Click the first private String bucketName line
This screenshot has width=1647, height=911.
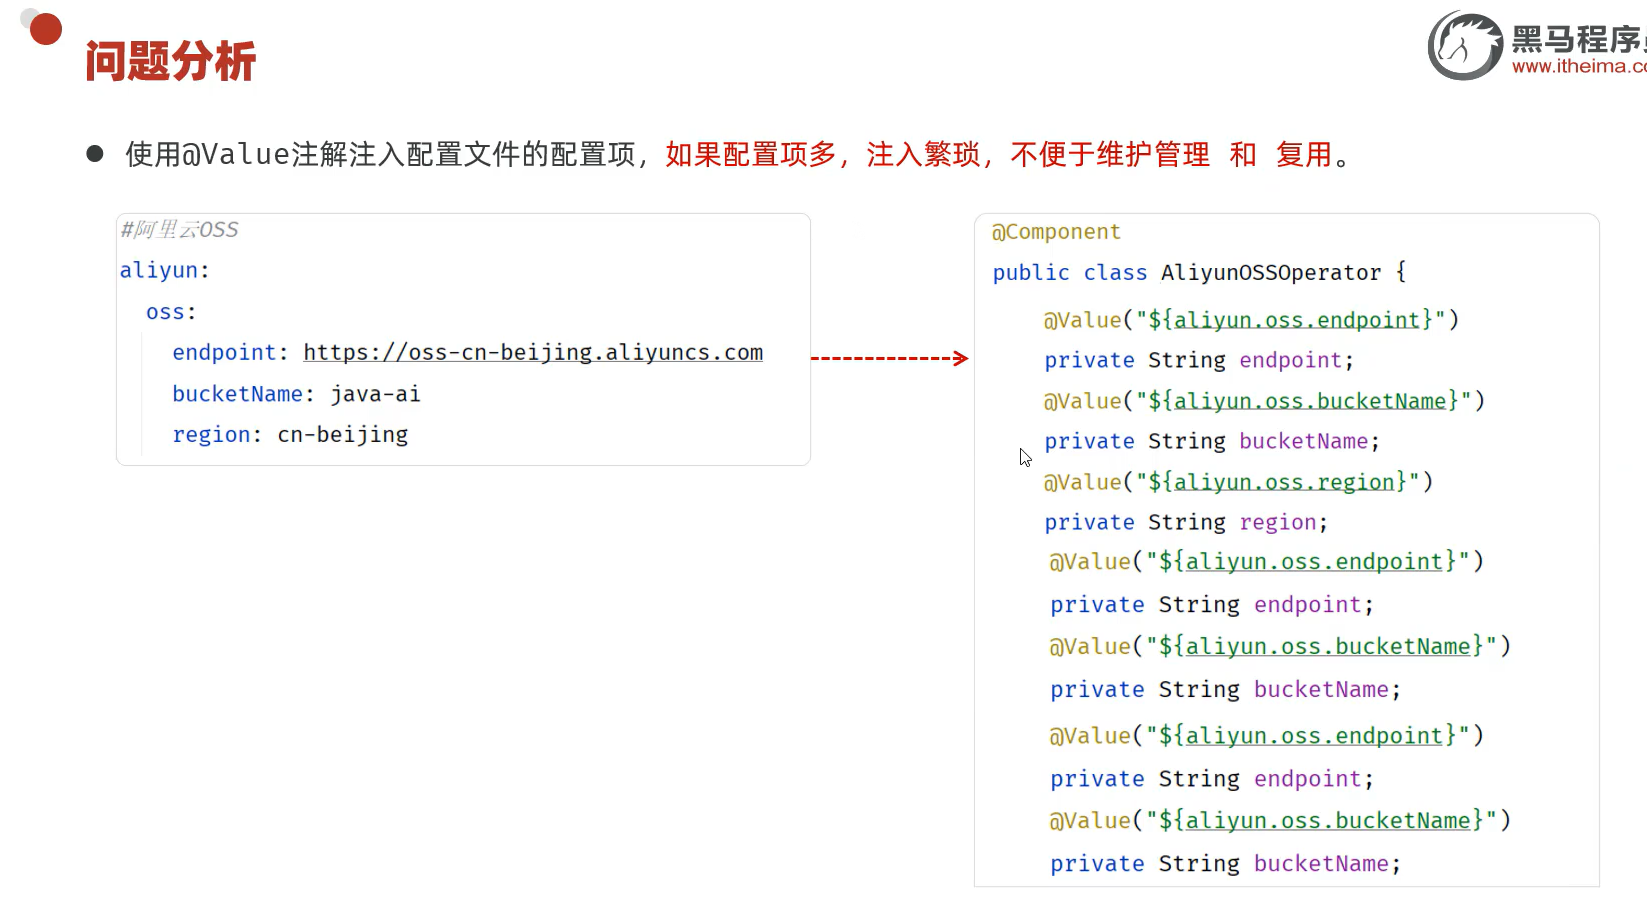pyautogui.click(x=1212, y=441)
